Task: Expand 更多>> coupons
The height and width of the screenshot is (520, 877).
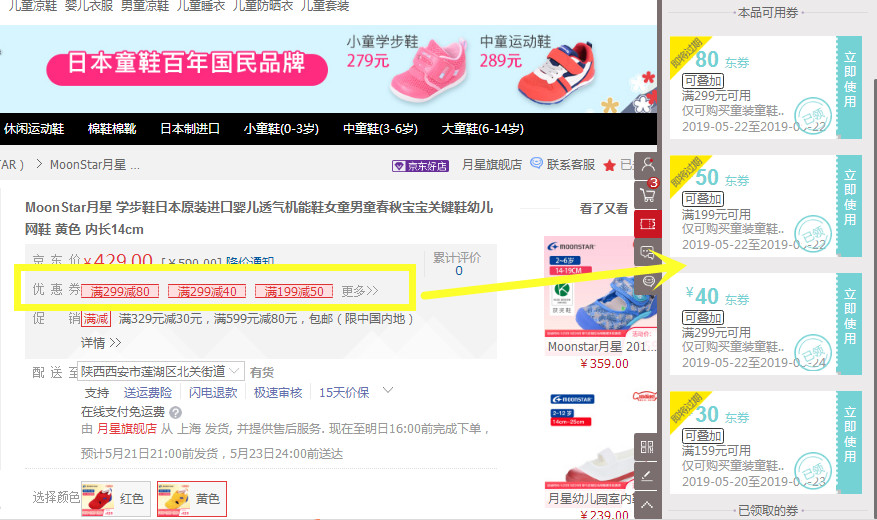Action: pyautogui.click(x=360, y=291)
